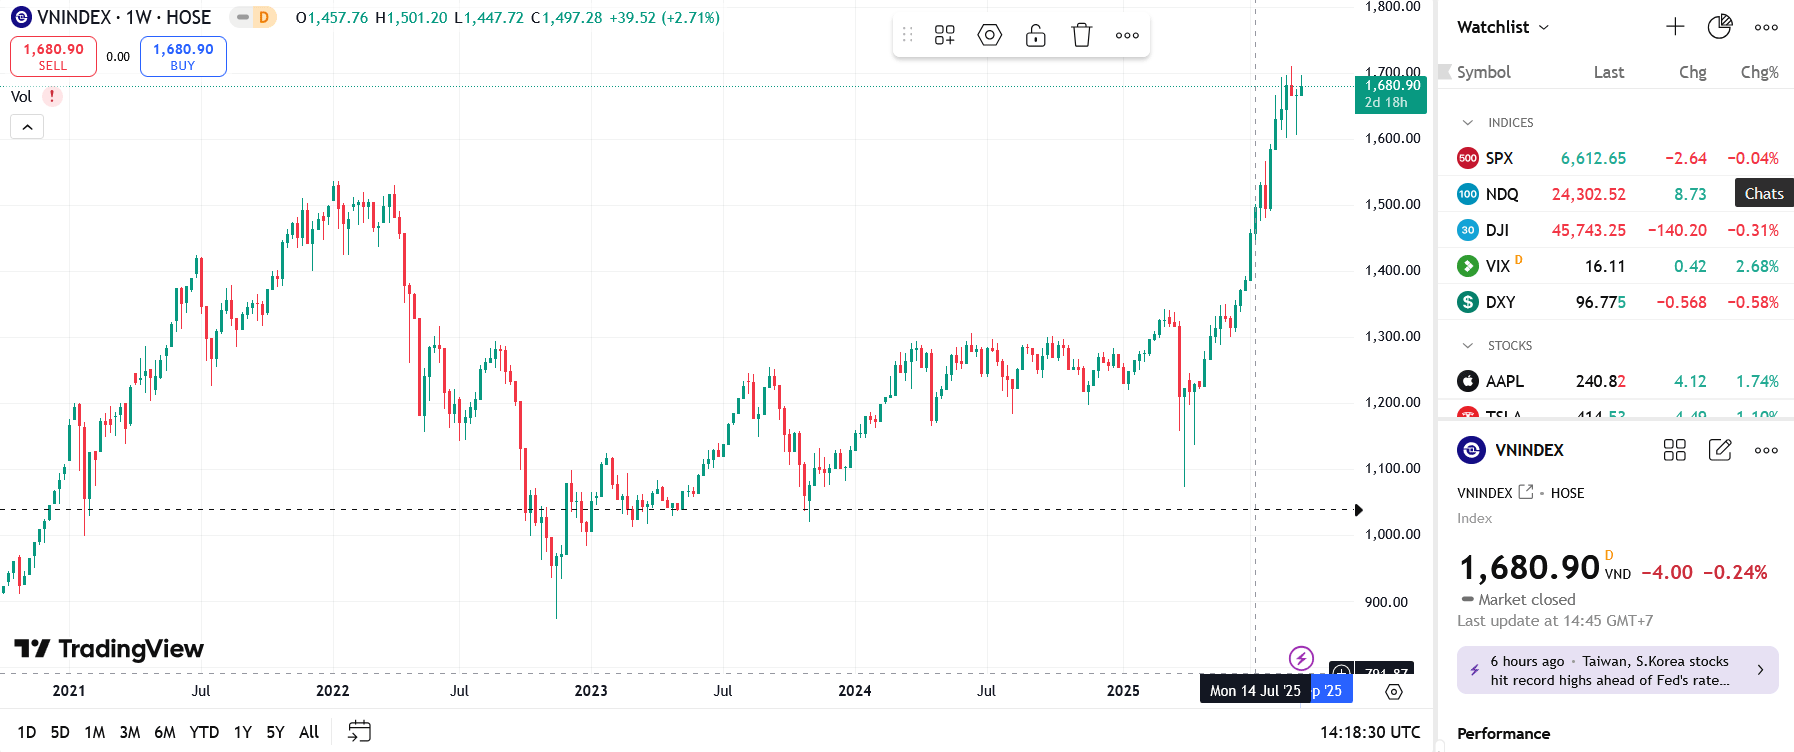Select the YTD time range
This screenshot has height=752, width=1794.
click(x=204, y=732)
